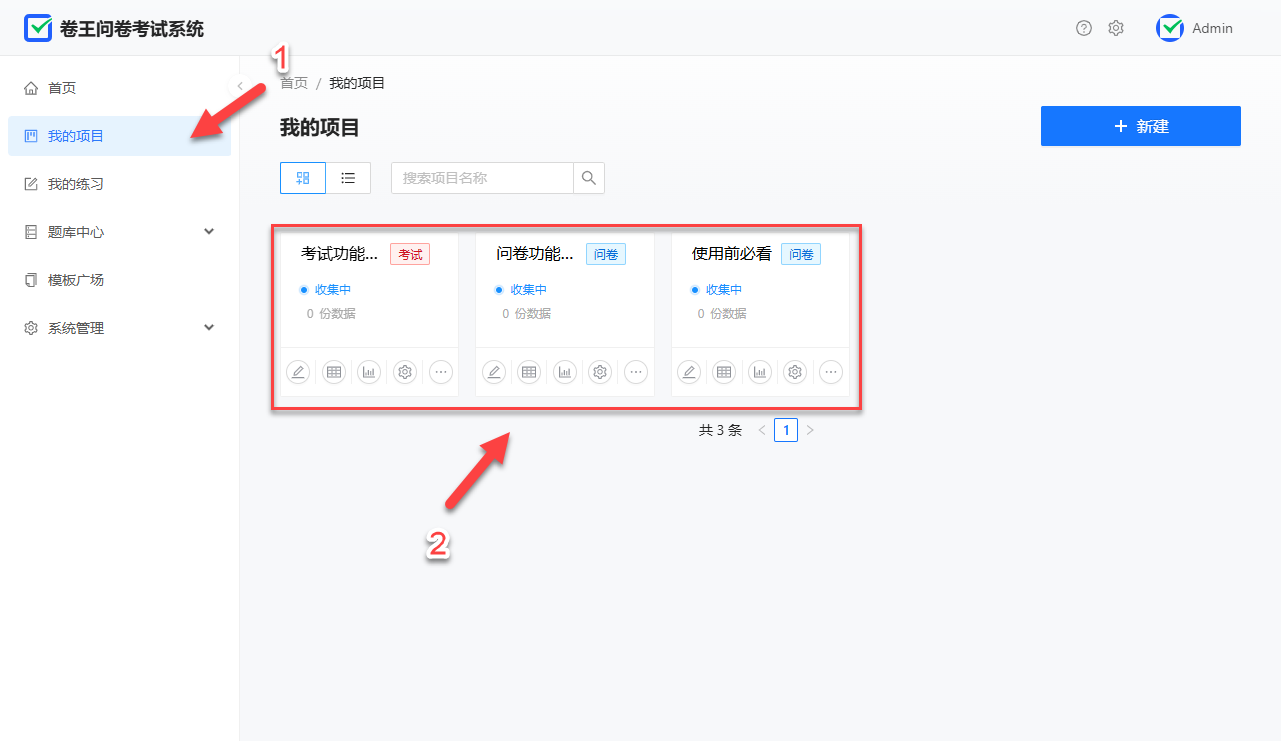Viewport: 1281px width, 741px height.
Task: Open the data table icon on 考试功能 card
Action: point(334,372)
